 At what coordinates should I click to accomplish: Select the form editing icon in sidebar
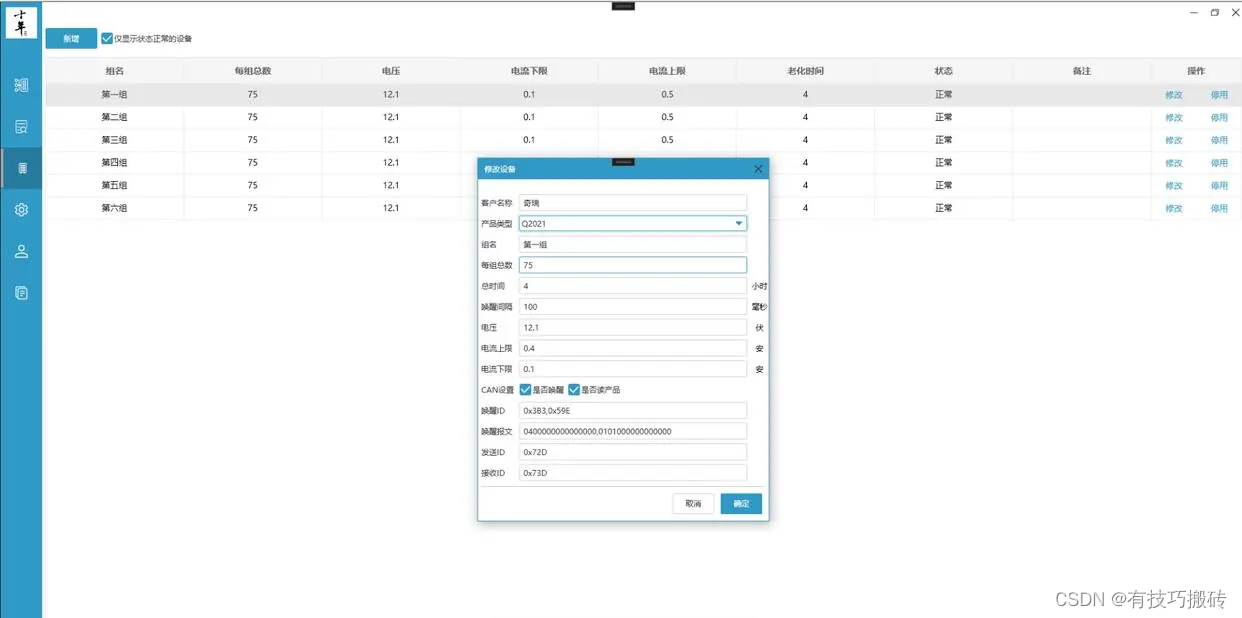(x=21, y=126)
